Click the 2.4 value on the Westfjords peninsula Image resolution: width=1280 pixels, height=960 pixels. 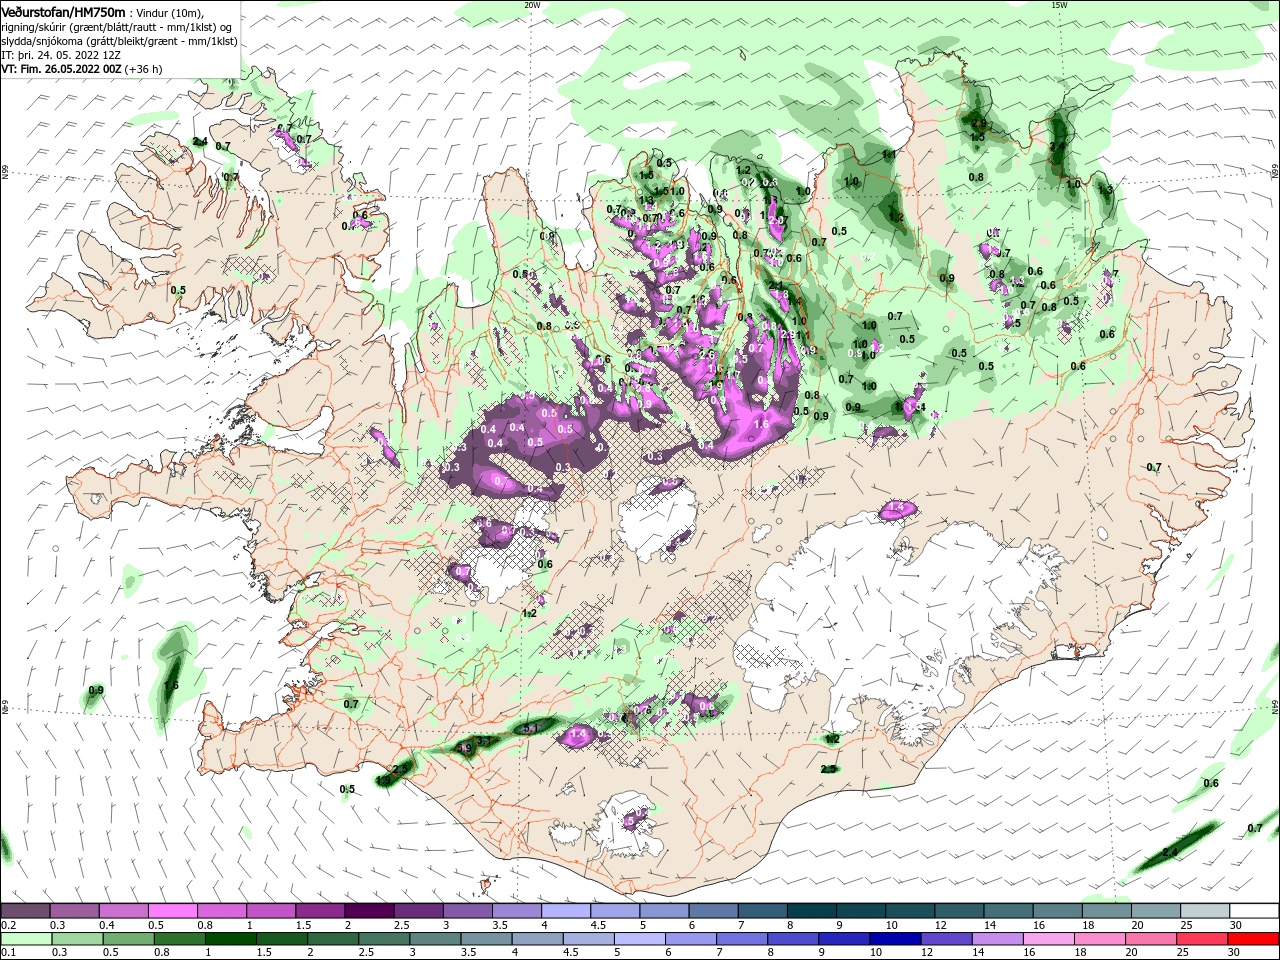200,142
